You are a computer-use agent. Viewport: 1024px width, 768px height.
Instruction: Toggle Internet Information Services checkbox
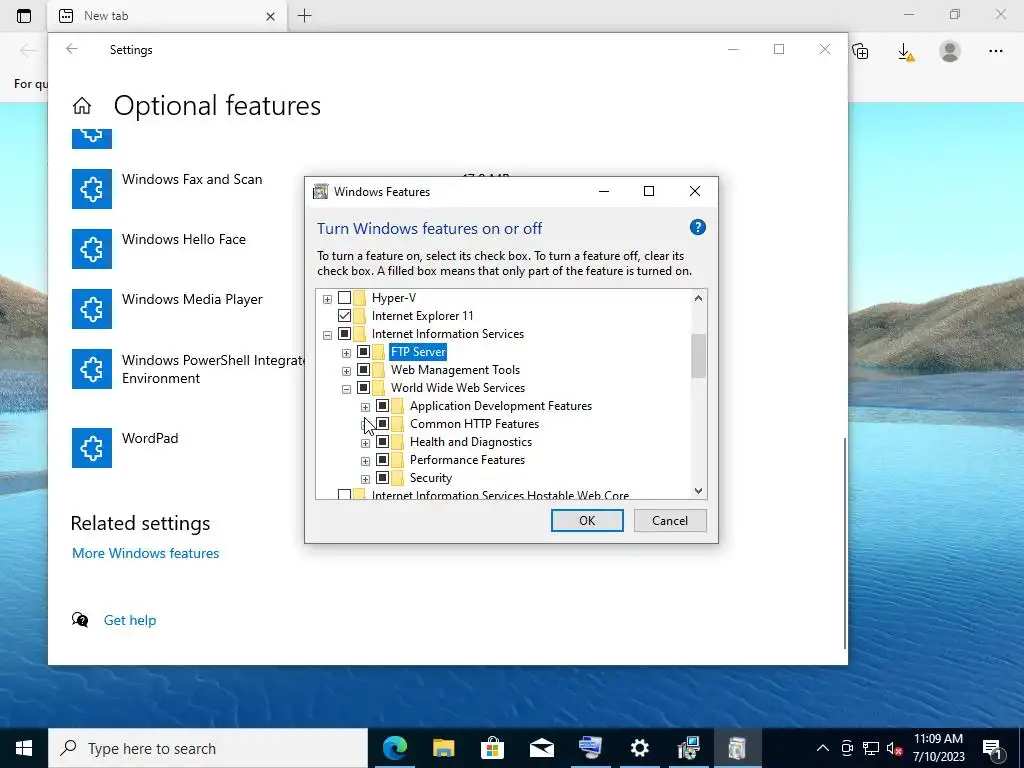point(344,334)
